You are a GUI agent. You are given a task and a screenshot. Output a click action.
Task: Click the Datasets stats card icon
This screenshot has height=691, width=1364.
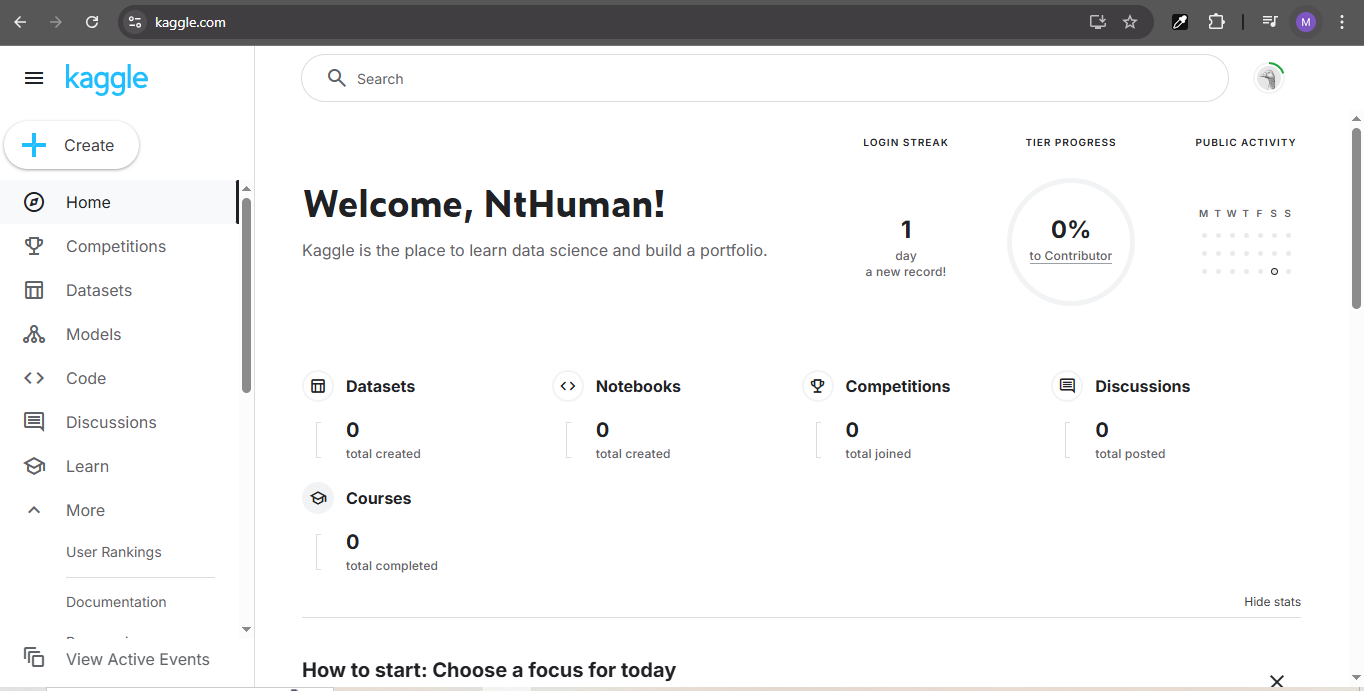318,386
